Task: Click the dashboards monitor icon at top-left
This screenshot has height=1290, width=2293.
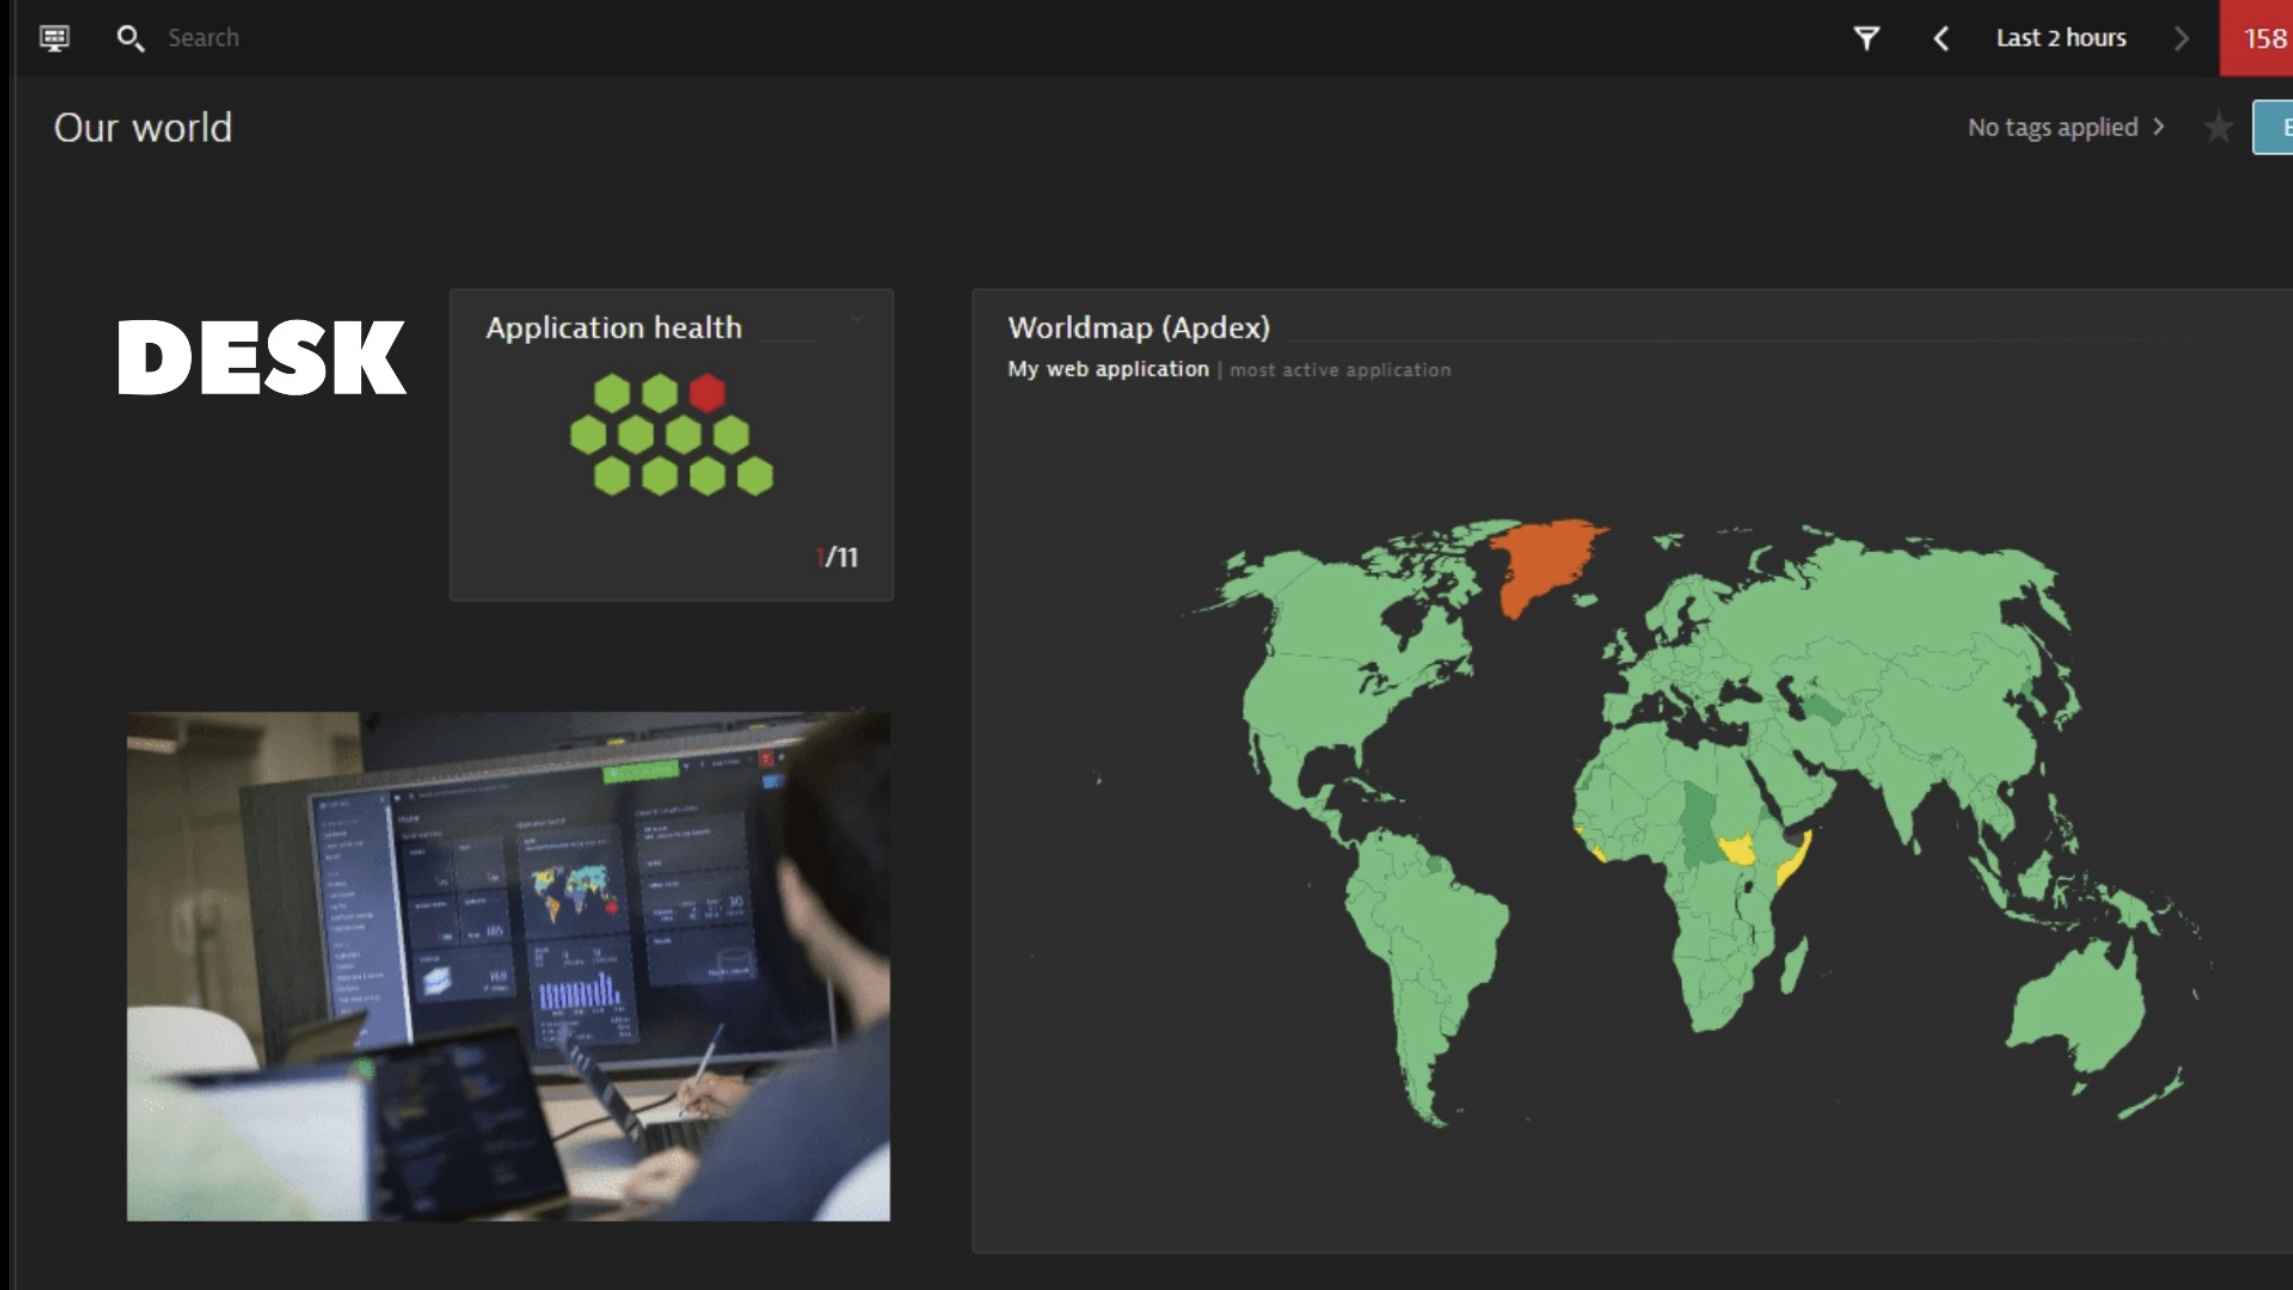Action: click(x=54, y=38)
